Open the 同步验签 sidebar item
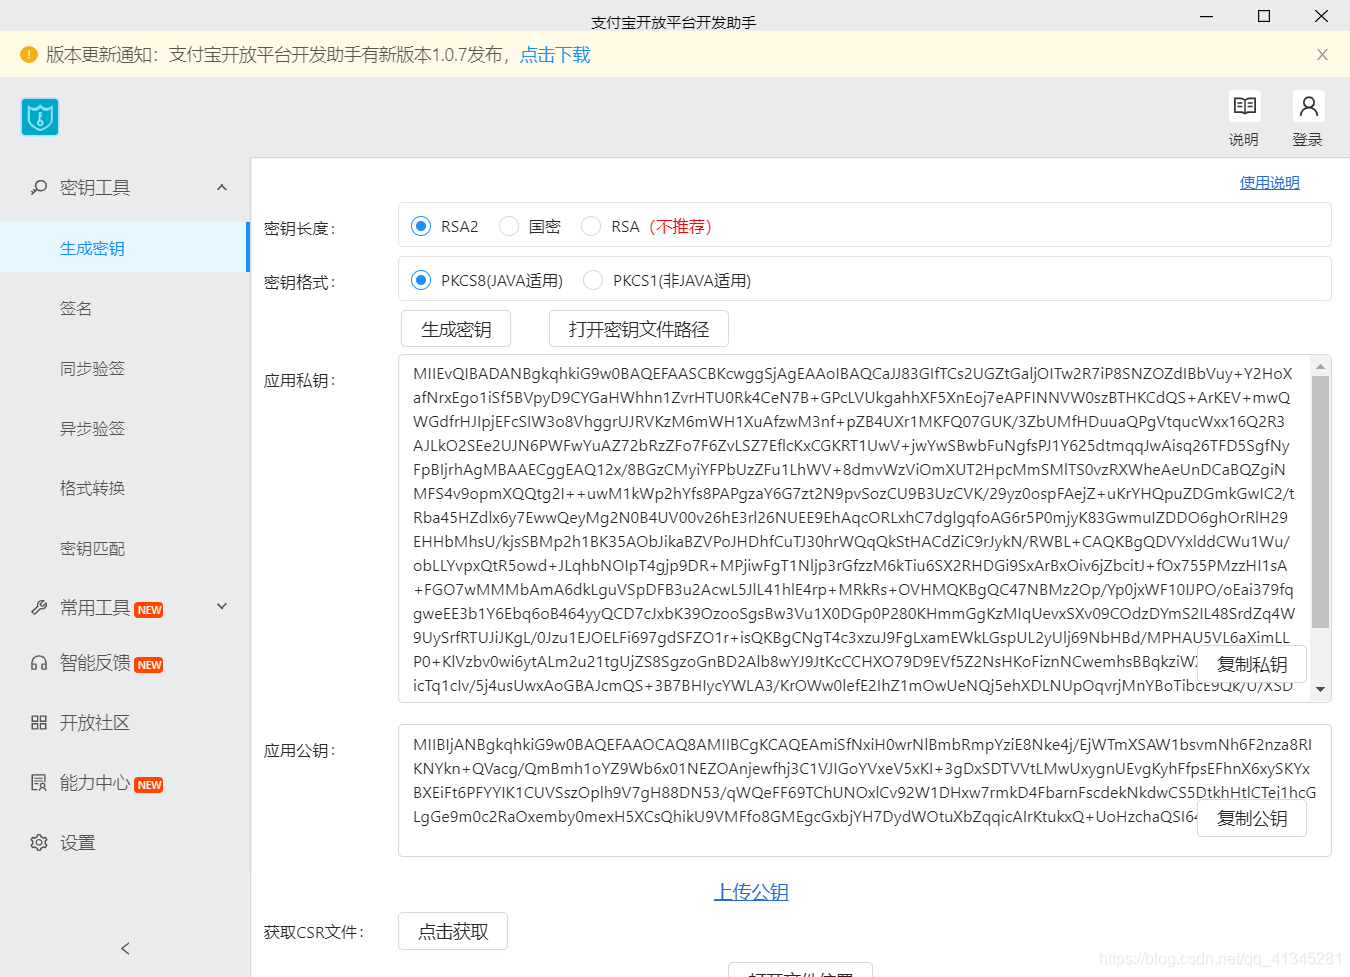 pos(92,368)
